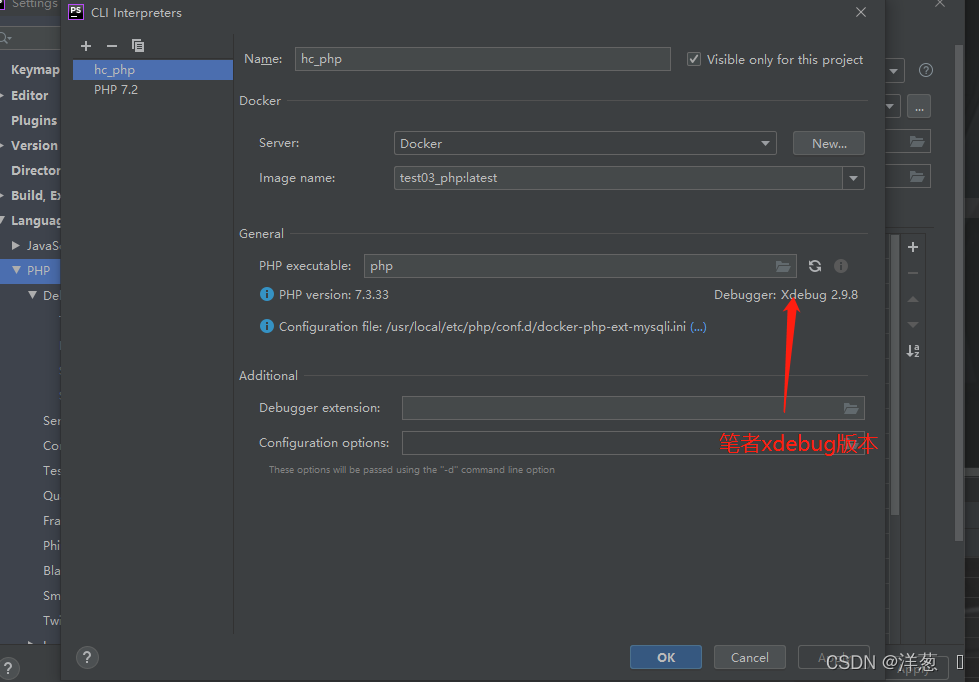Click the Name input field
Screen dimensions: 979x682
[x=483, y=59]
